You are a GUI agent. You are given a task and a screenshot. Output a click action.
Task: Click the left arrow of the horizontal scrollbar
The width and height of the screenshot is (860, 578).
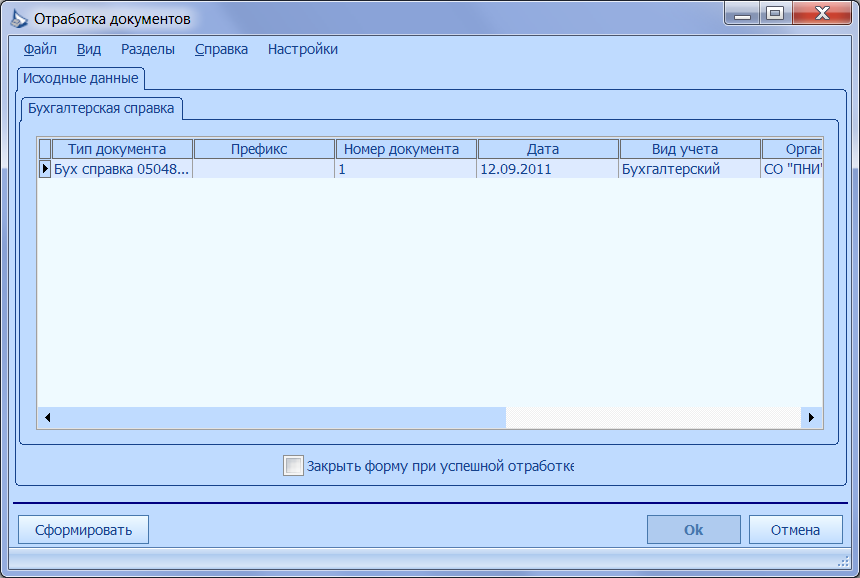48,418
